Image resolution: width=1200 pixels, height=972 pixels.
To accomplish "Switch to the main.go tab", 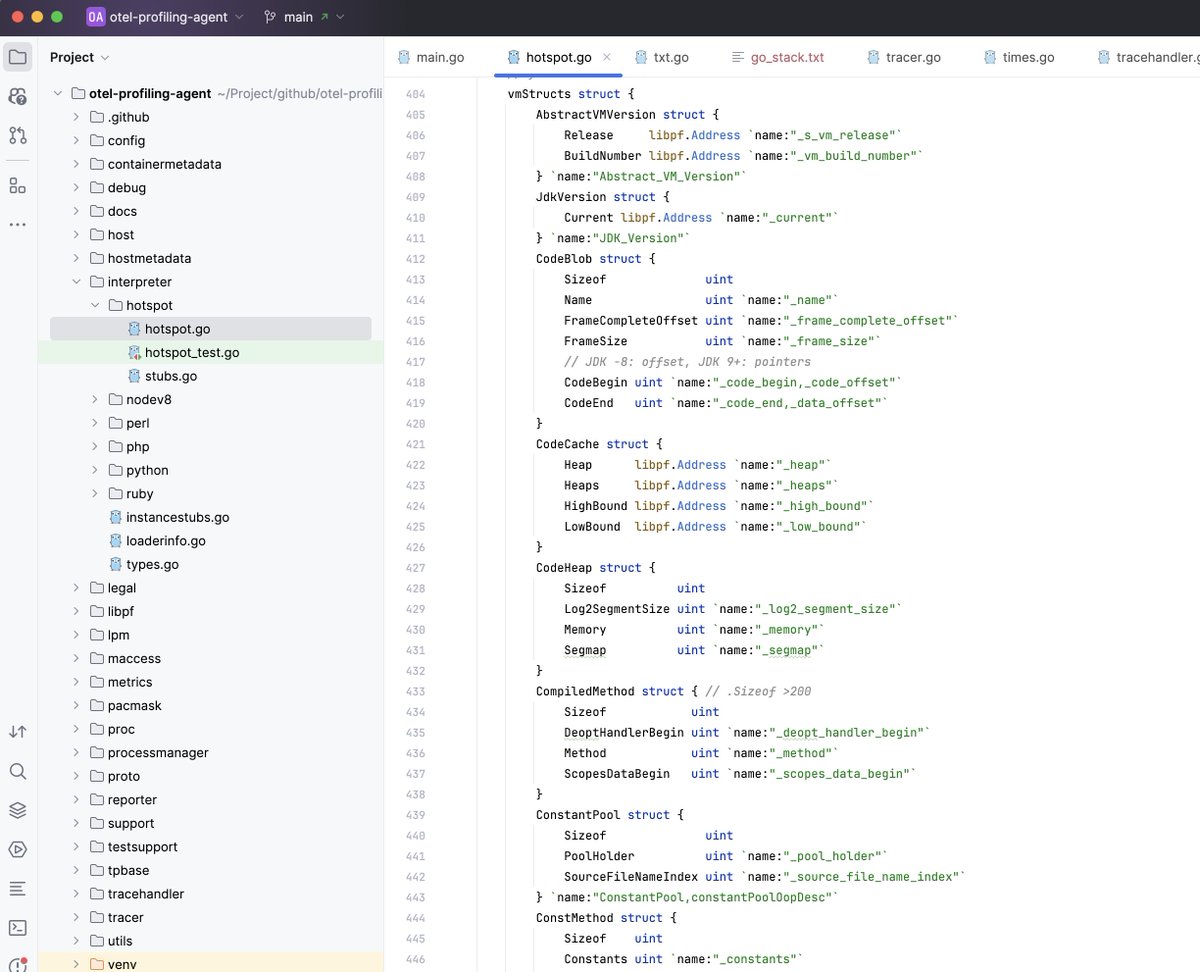I will click(431, 57).
